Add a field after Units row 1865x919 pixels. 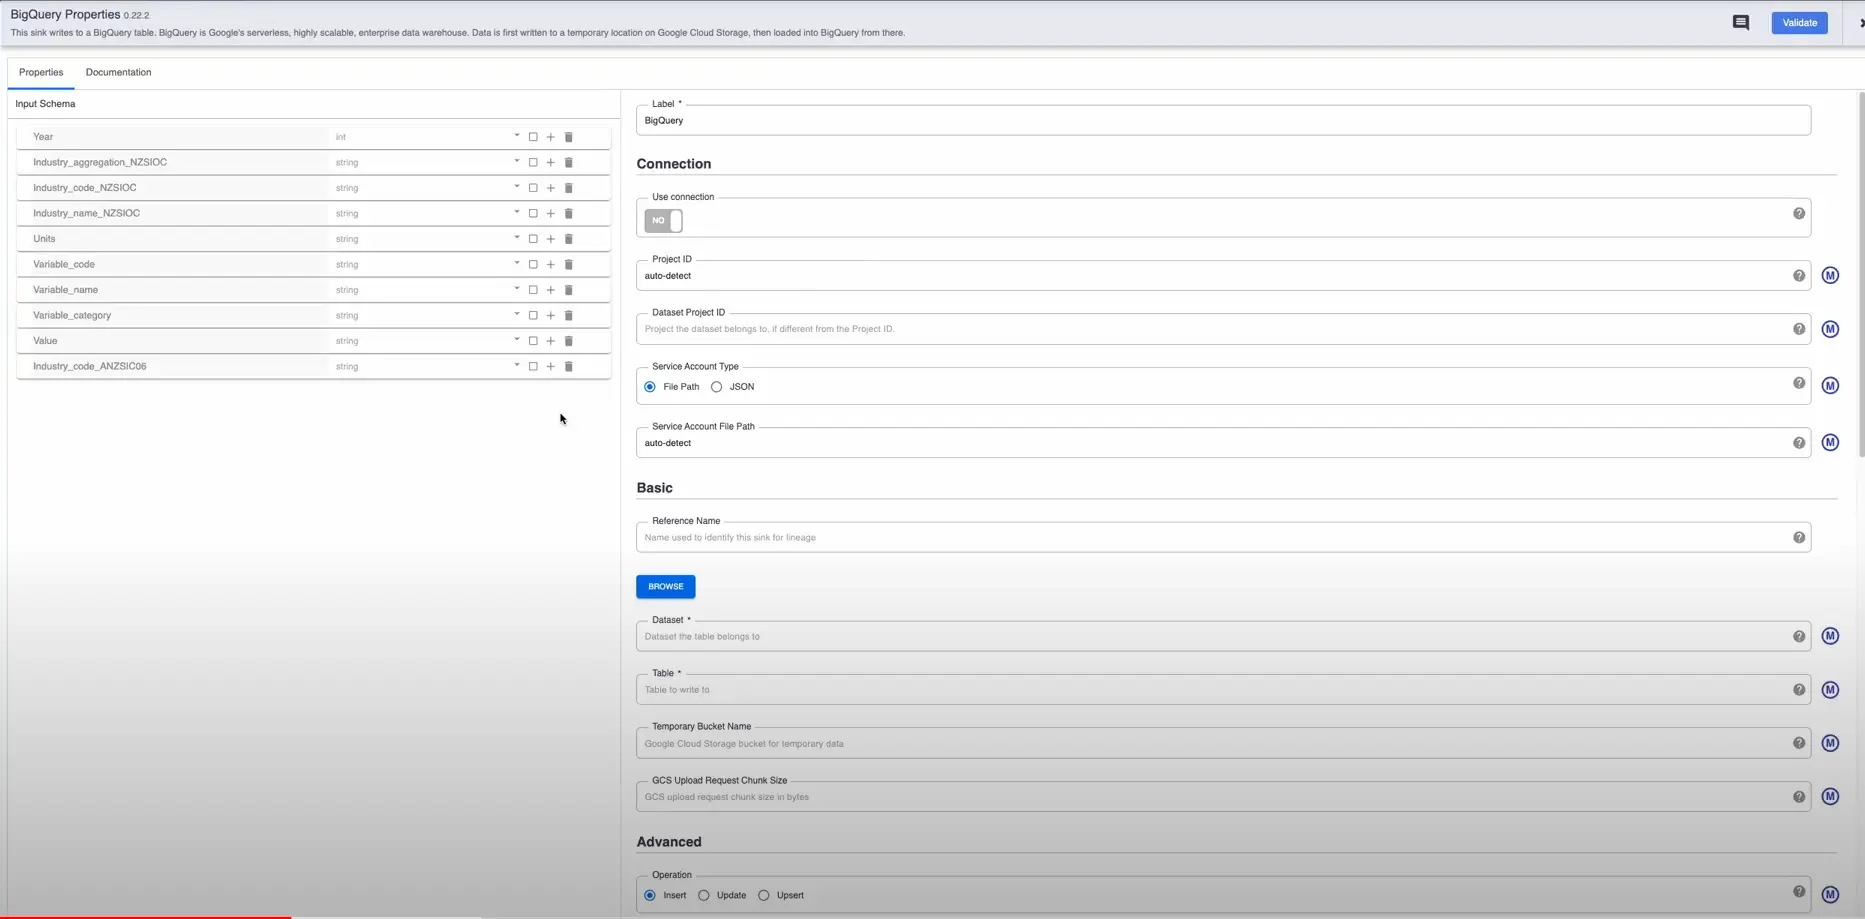551,239
